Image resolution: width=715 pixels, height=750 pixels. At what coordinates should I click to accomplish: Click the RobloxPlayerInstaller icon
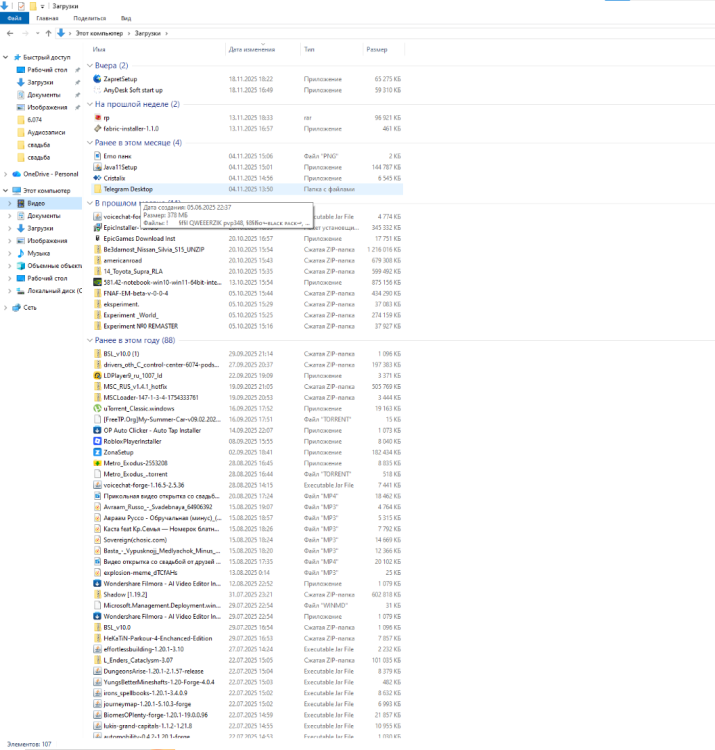[x=98, y=441]
